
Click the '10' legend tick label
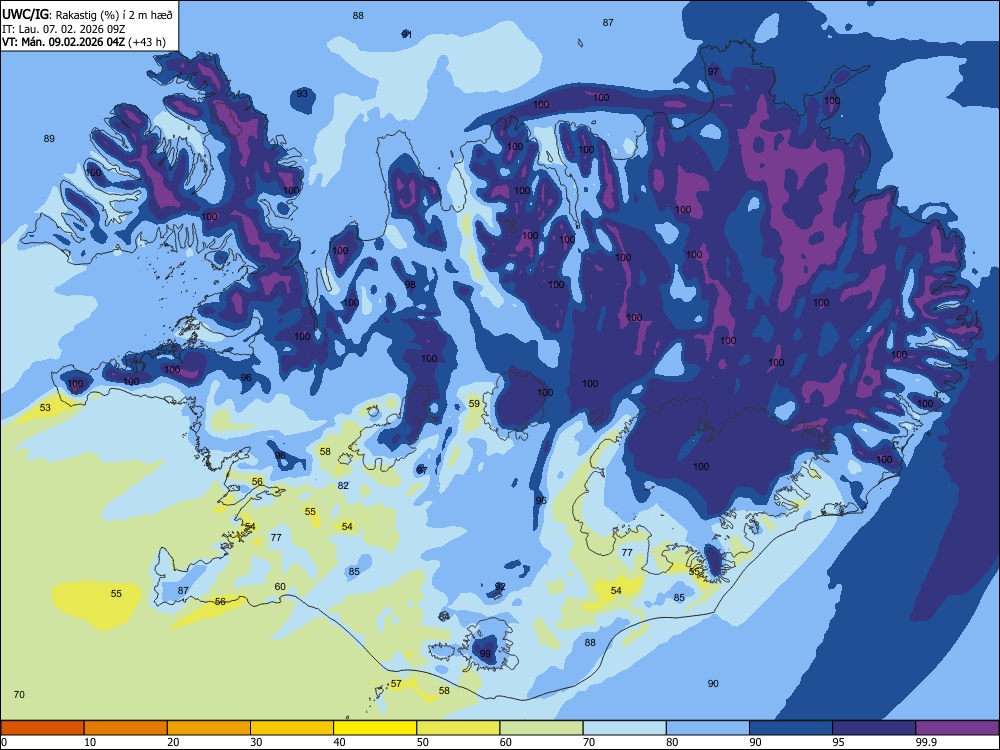[x=90, y=742]
